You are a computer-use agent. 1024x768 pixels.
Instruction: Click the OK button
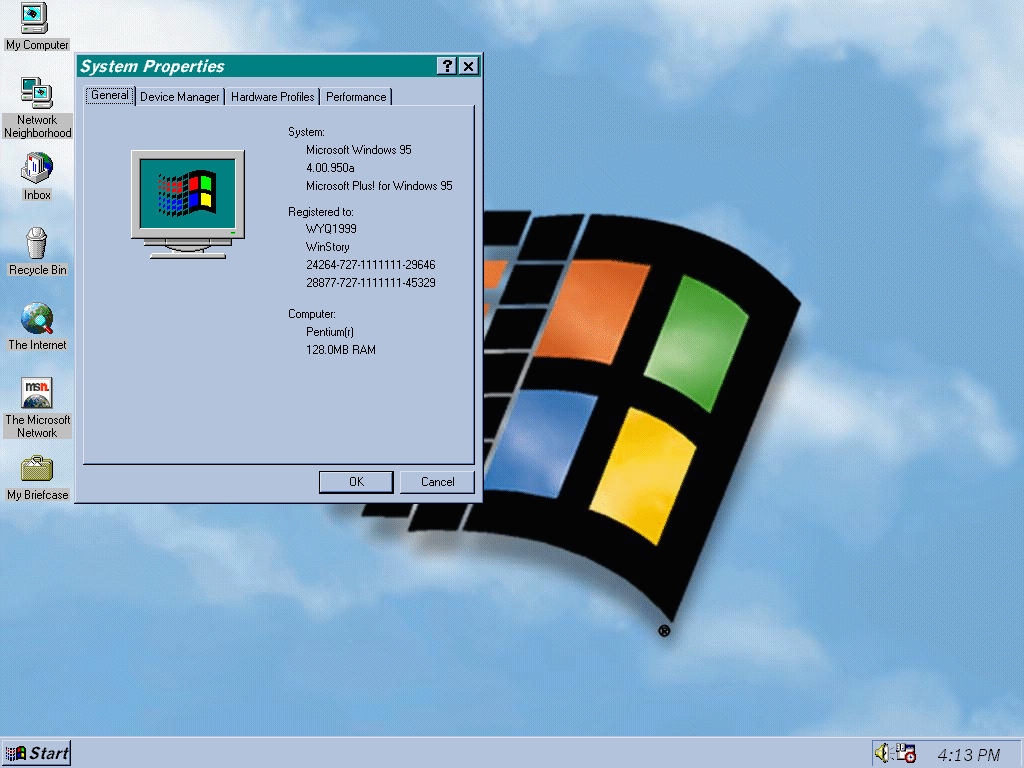pos(356,482)
